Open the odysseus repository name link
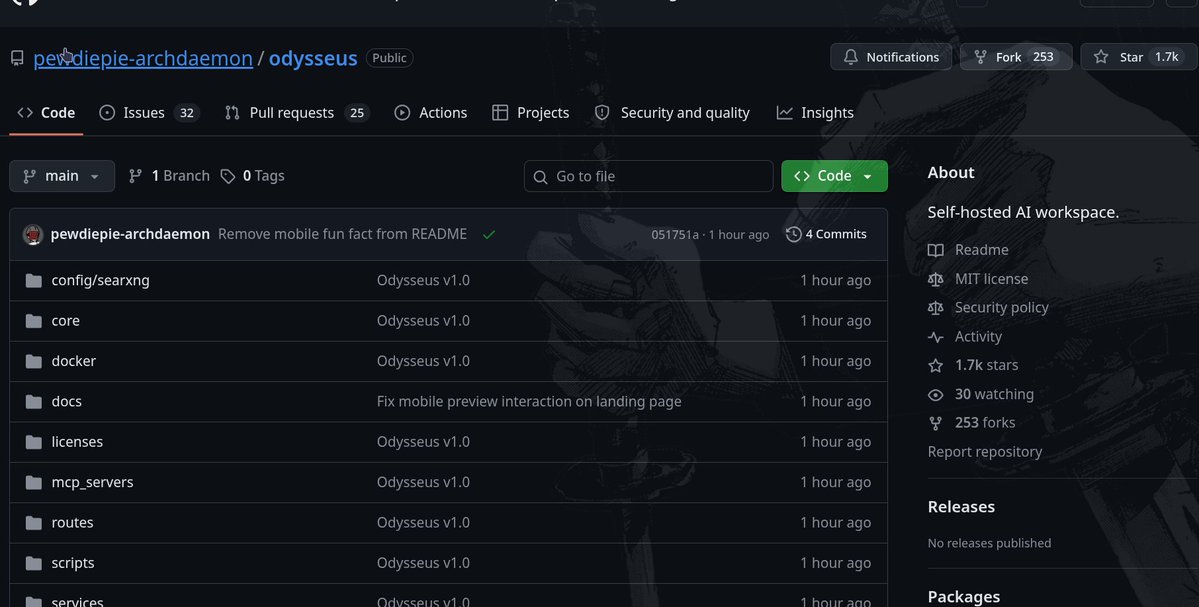 pos(313,58)
